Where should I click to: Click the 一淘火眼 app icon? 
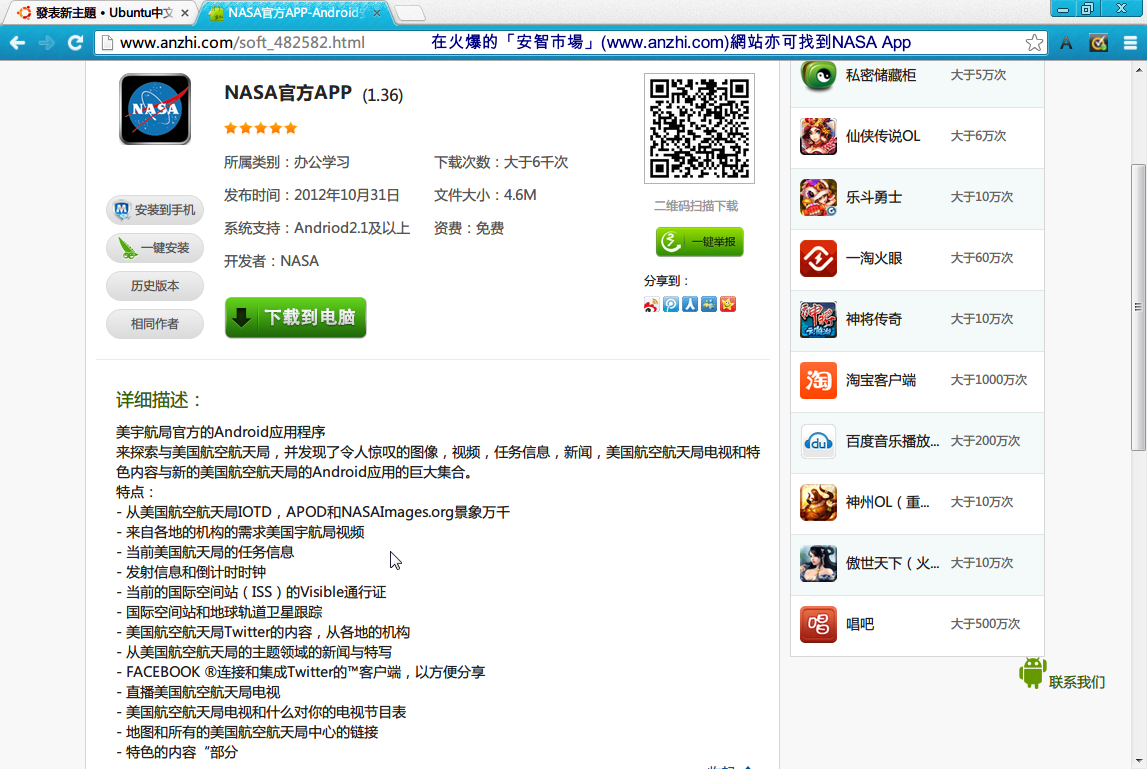[818, 258]
